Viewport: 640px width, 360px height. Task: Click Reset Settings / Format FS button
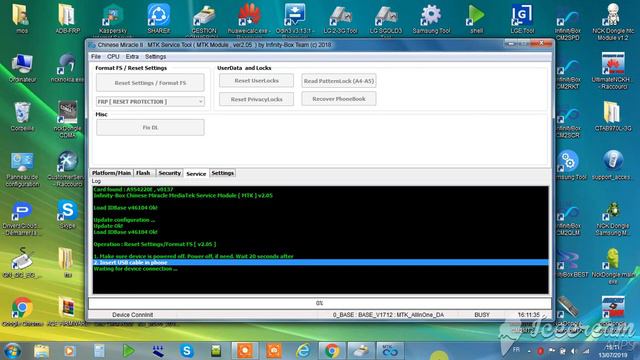(150, 83)
